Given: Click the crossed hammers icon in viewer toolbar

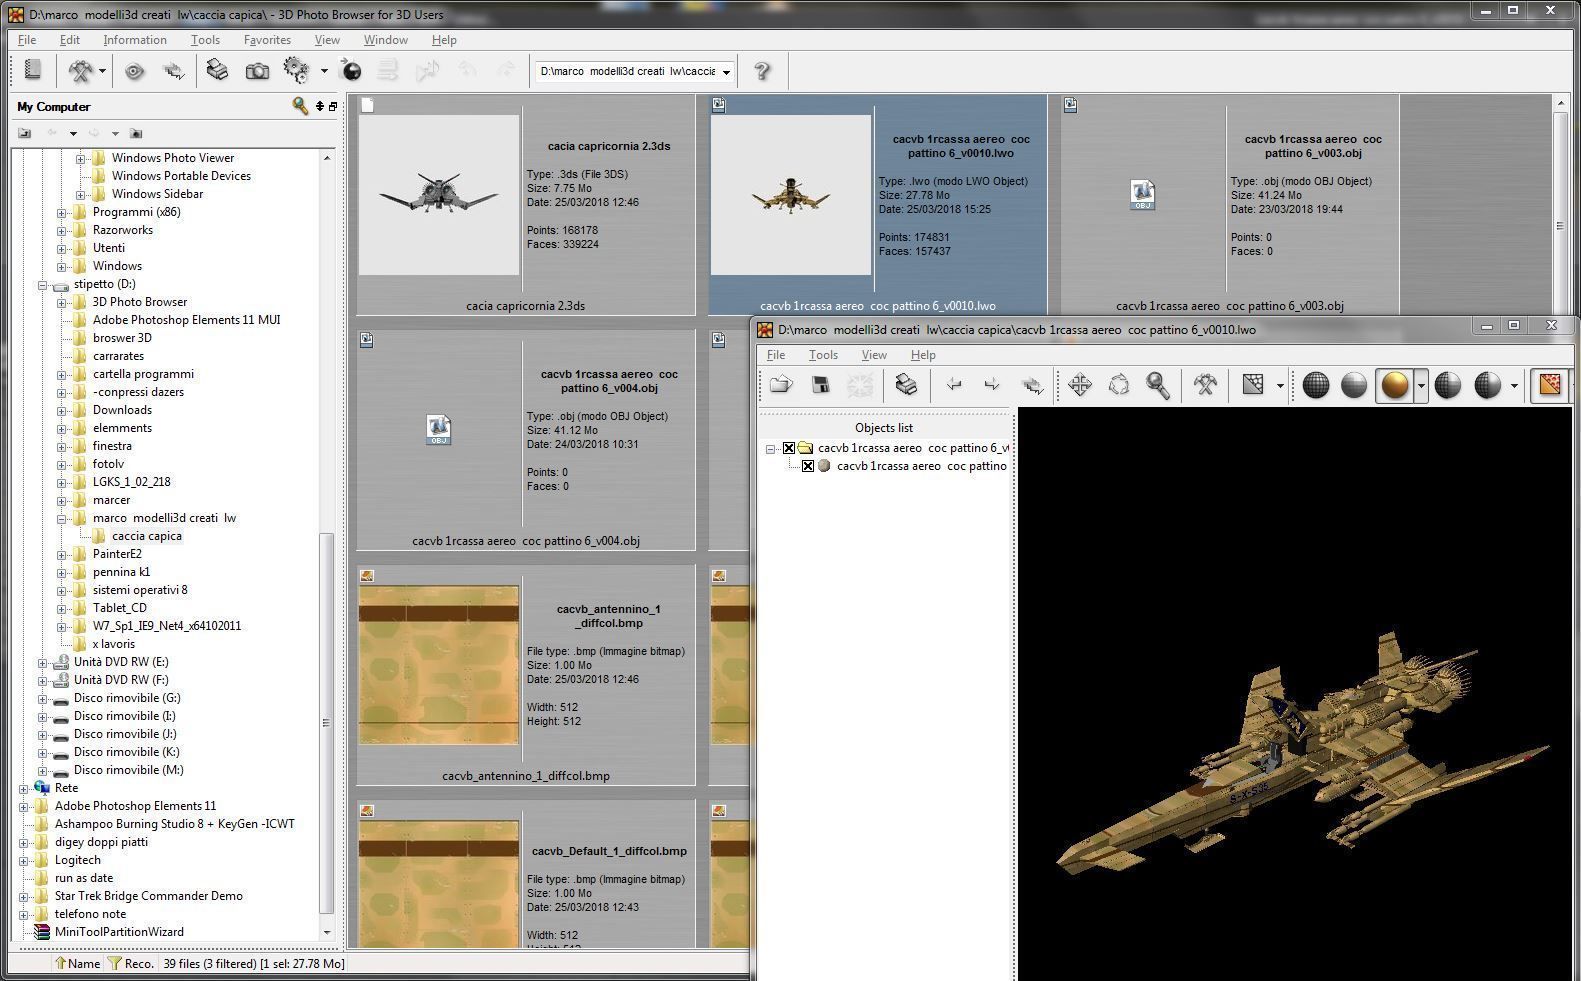Looking at the screenshot, I should (x=1205, y=385).
